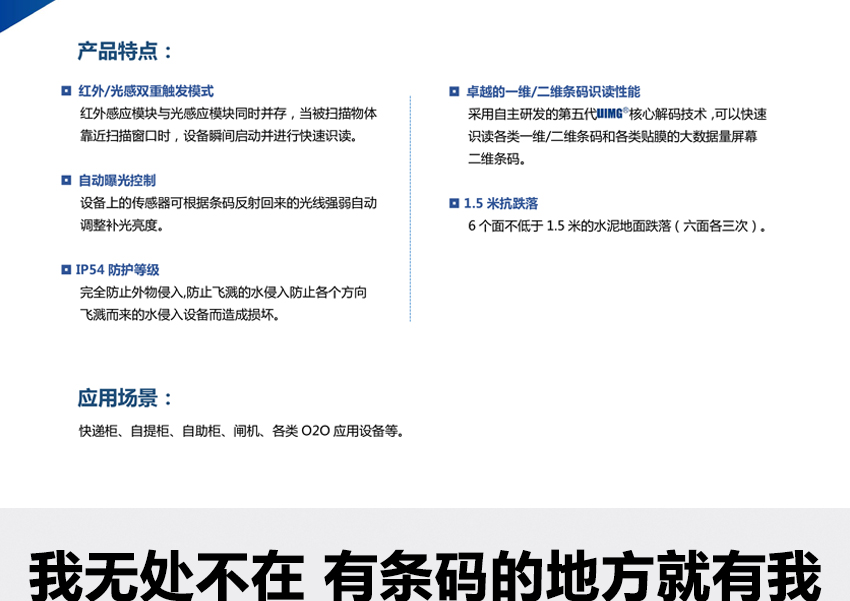Click the bullet icon beside 1.5 米抗跌落
The width and height of the screenshot is (850, 601).
point(454,203)
